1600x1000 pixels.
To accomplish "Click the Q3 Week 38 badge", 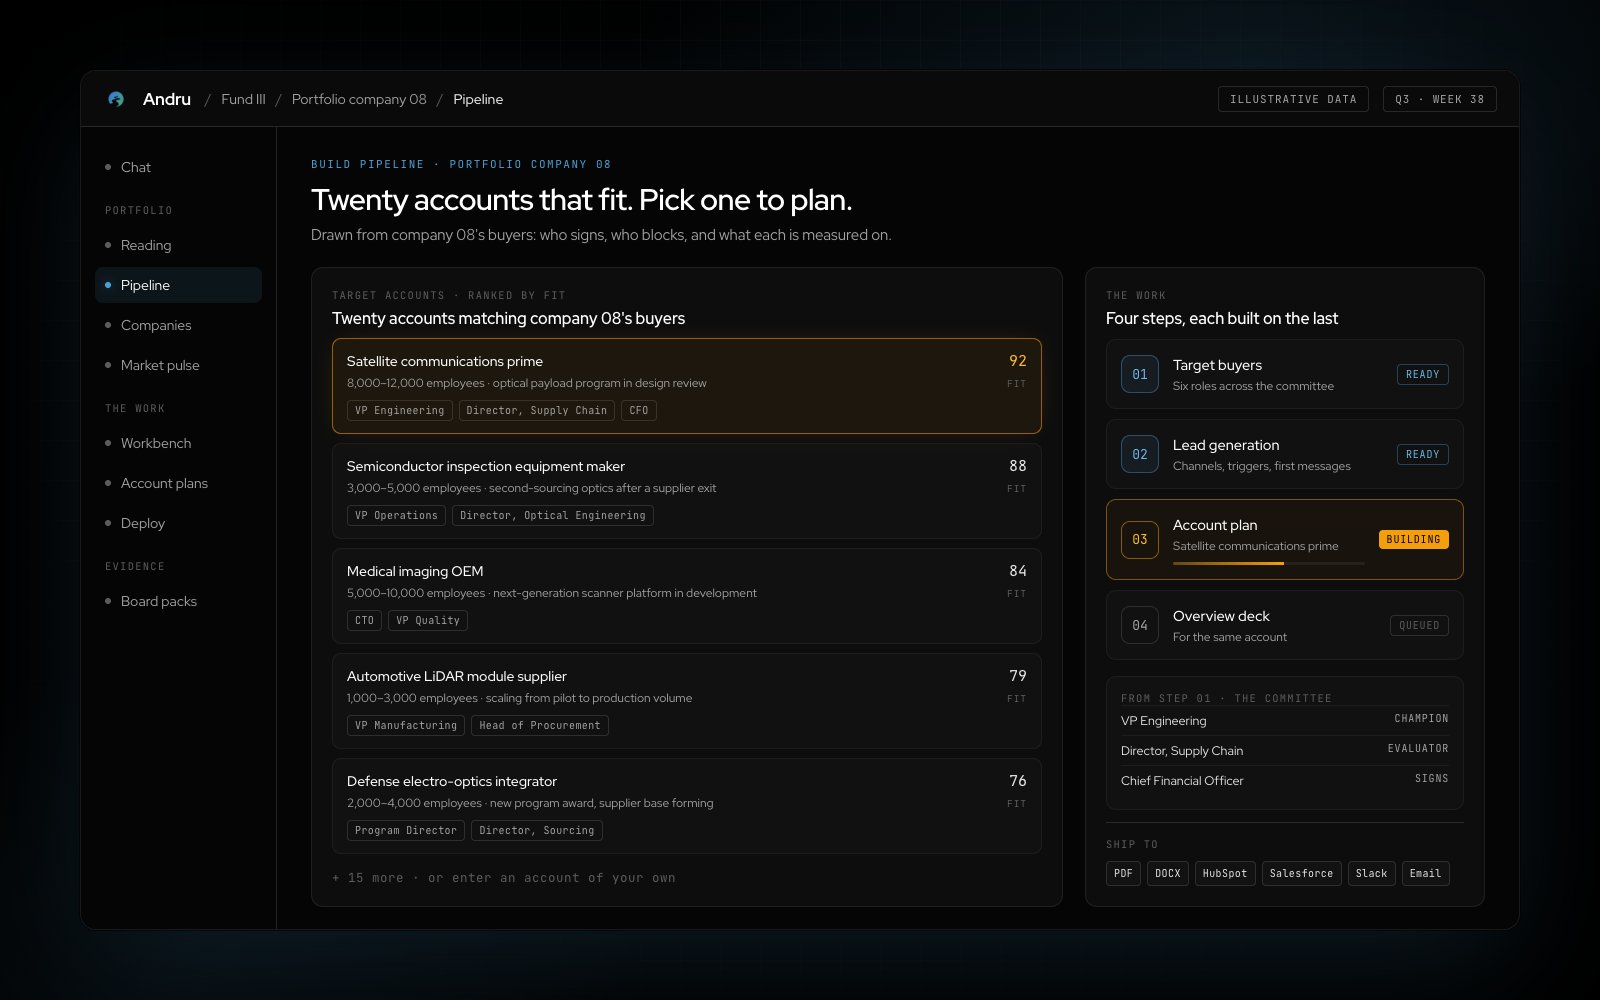I will [1440, 99].
